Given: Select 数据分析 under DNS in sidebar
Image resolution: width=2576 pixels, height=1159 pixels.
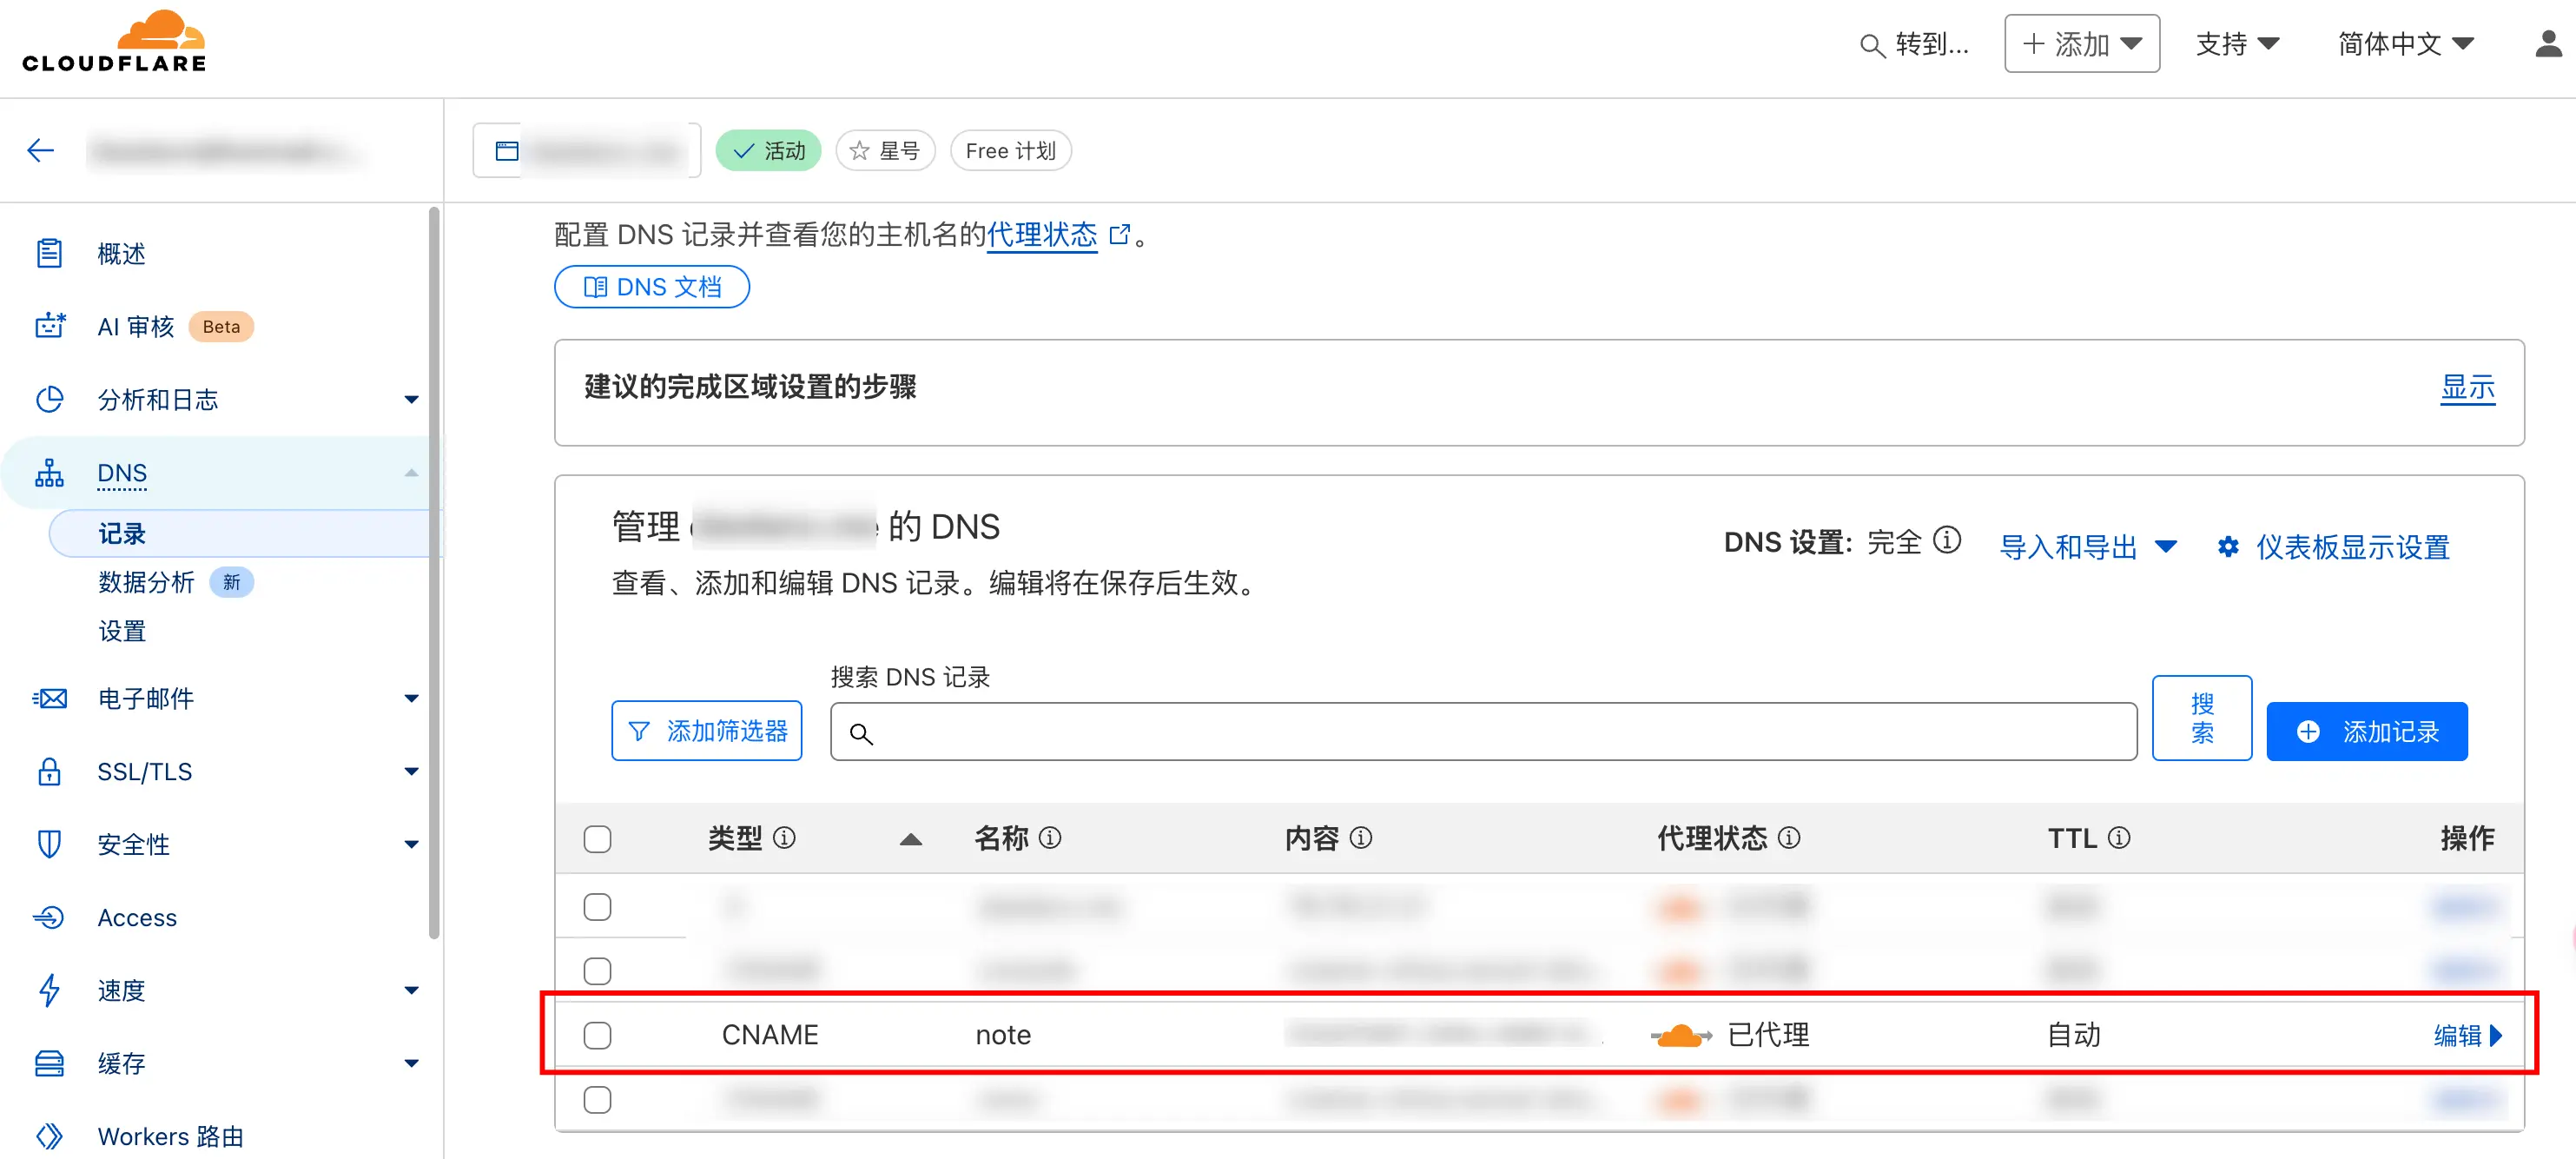Looking at the screenshot, I should pos(146,582).
